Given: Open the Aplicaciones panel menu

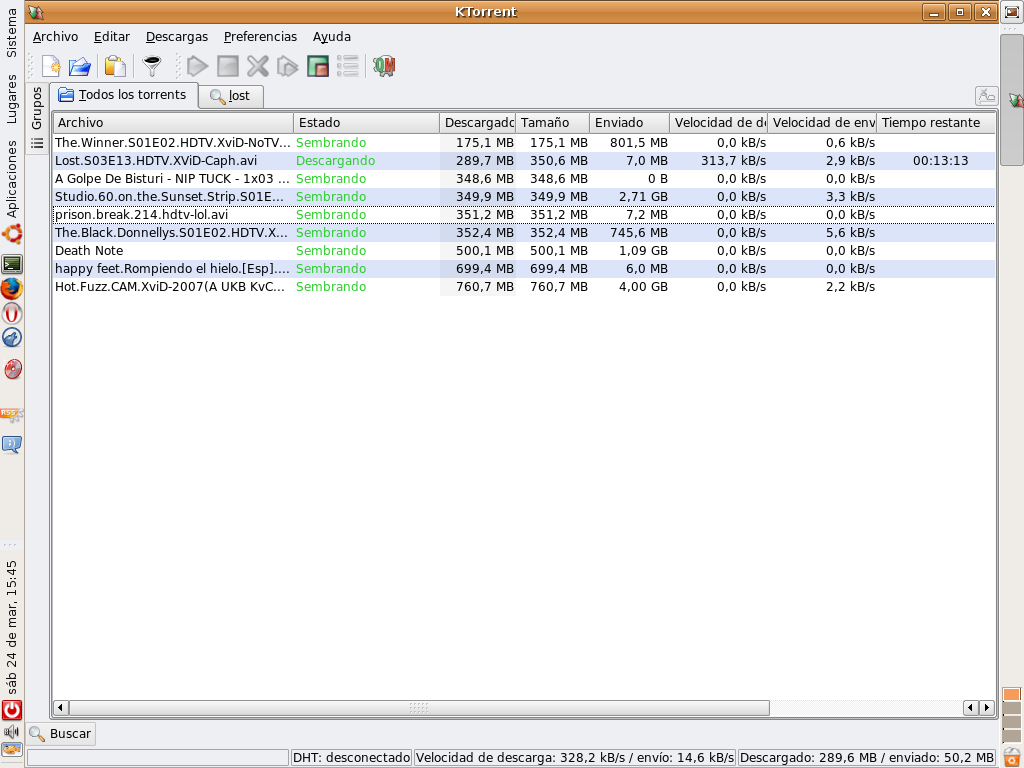Looking at the screenshot, I should tap(12, 178).
